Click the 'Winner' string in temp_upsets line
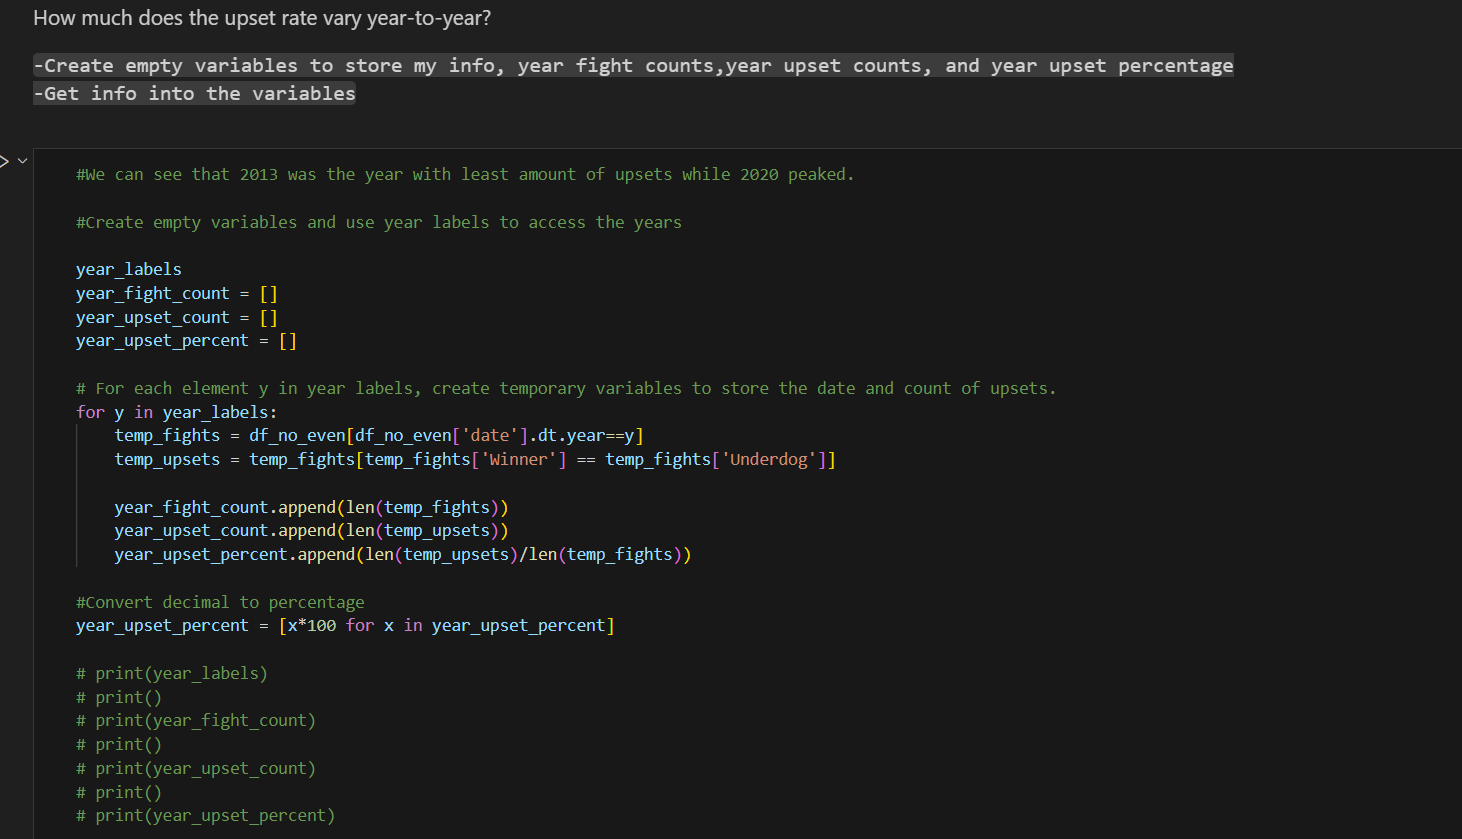This screenshot has width=1462, height=839. click(519, 460)
